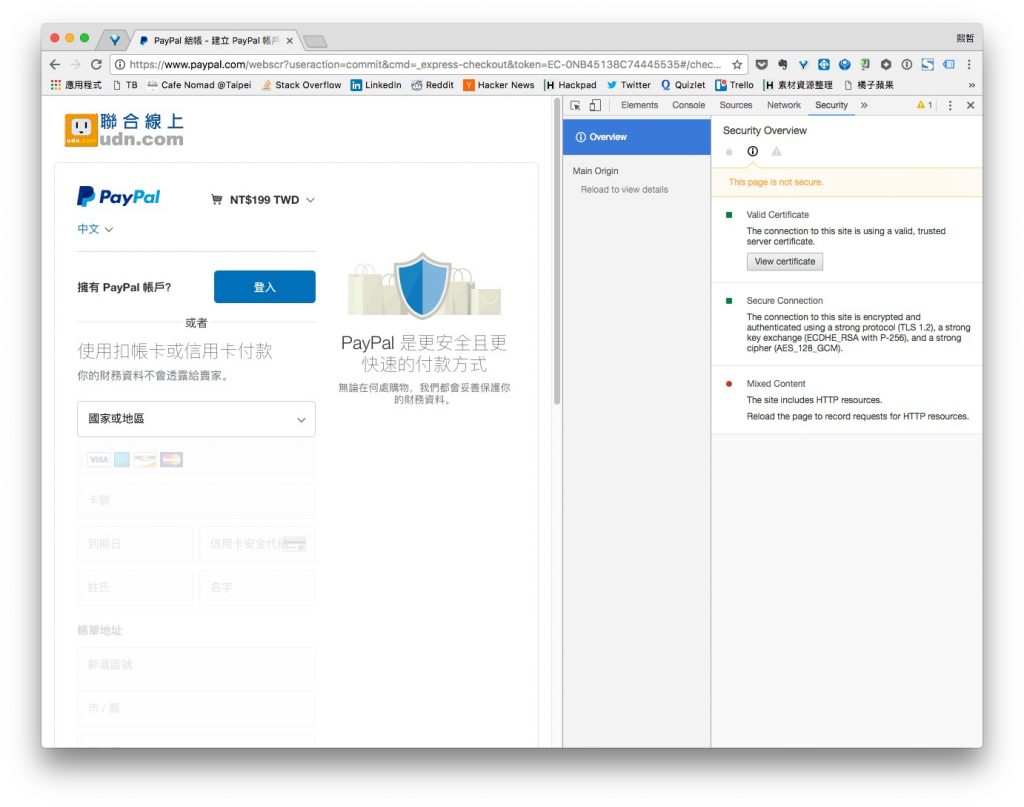
Task: Reload the PayPal page
Action: pyautogui.click(x=96, y=64)
